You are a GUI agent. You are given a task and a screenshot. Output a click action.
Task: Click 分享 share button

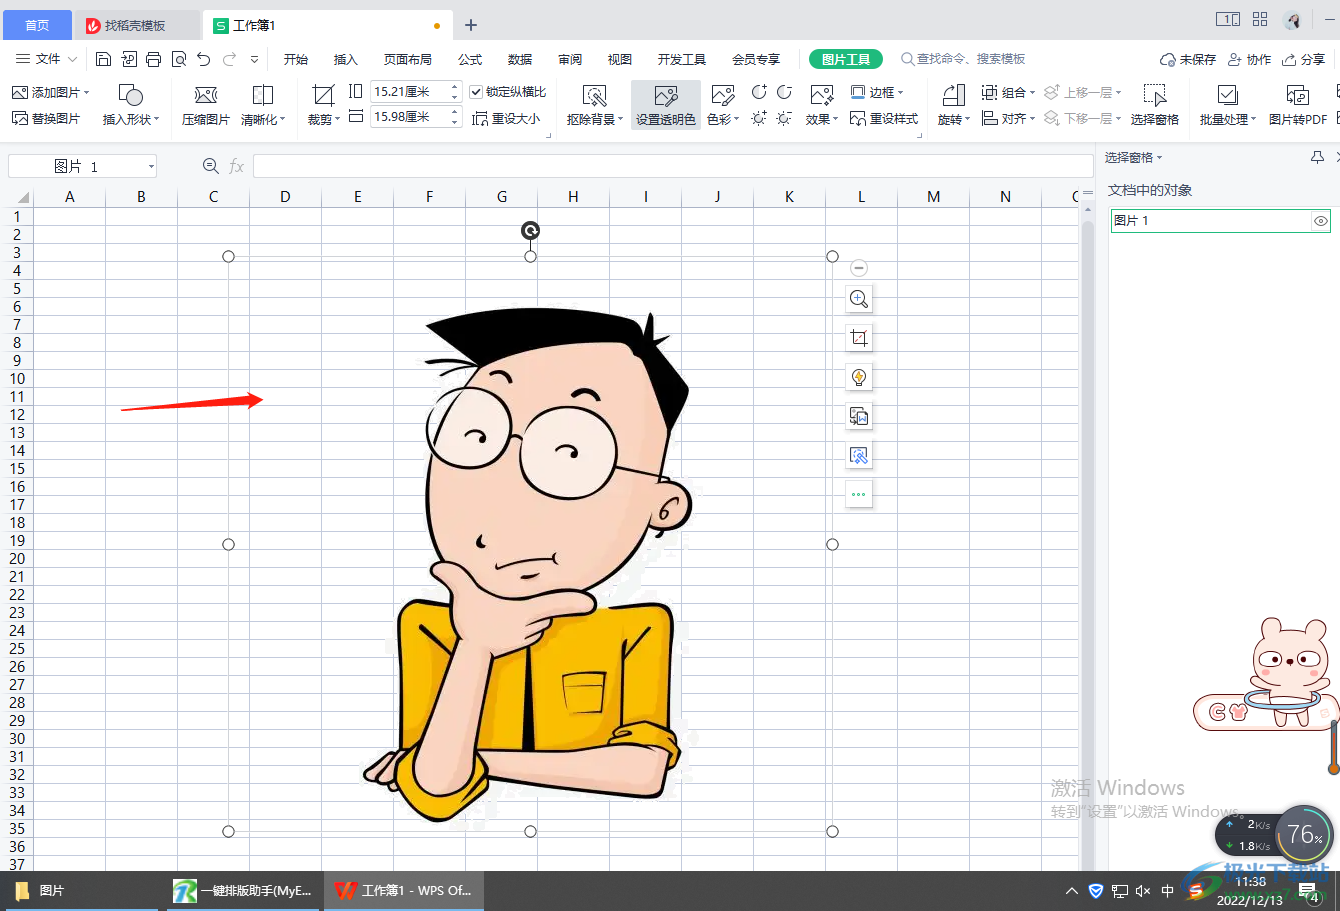[1304, 59]
